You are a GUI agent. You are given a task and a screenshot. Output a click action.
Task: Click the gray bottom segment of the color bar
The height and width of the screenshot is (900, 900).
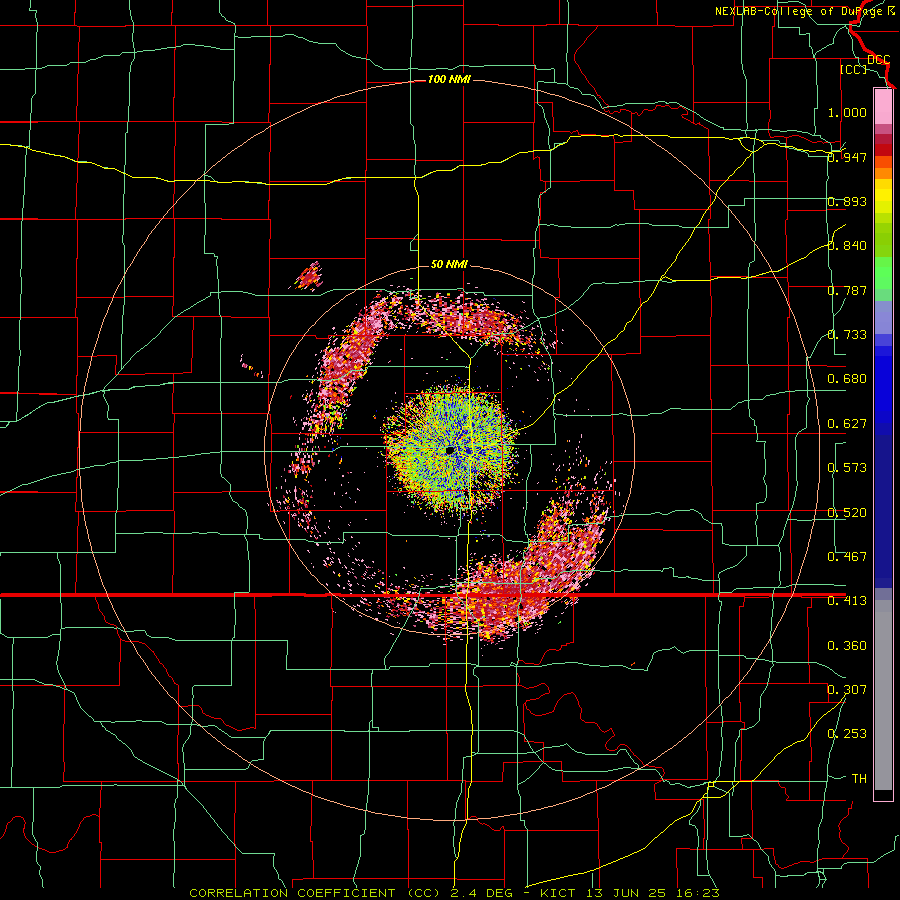click(883, 695)
